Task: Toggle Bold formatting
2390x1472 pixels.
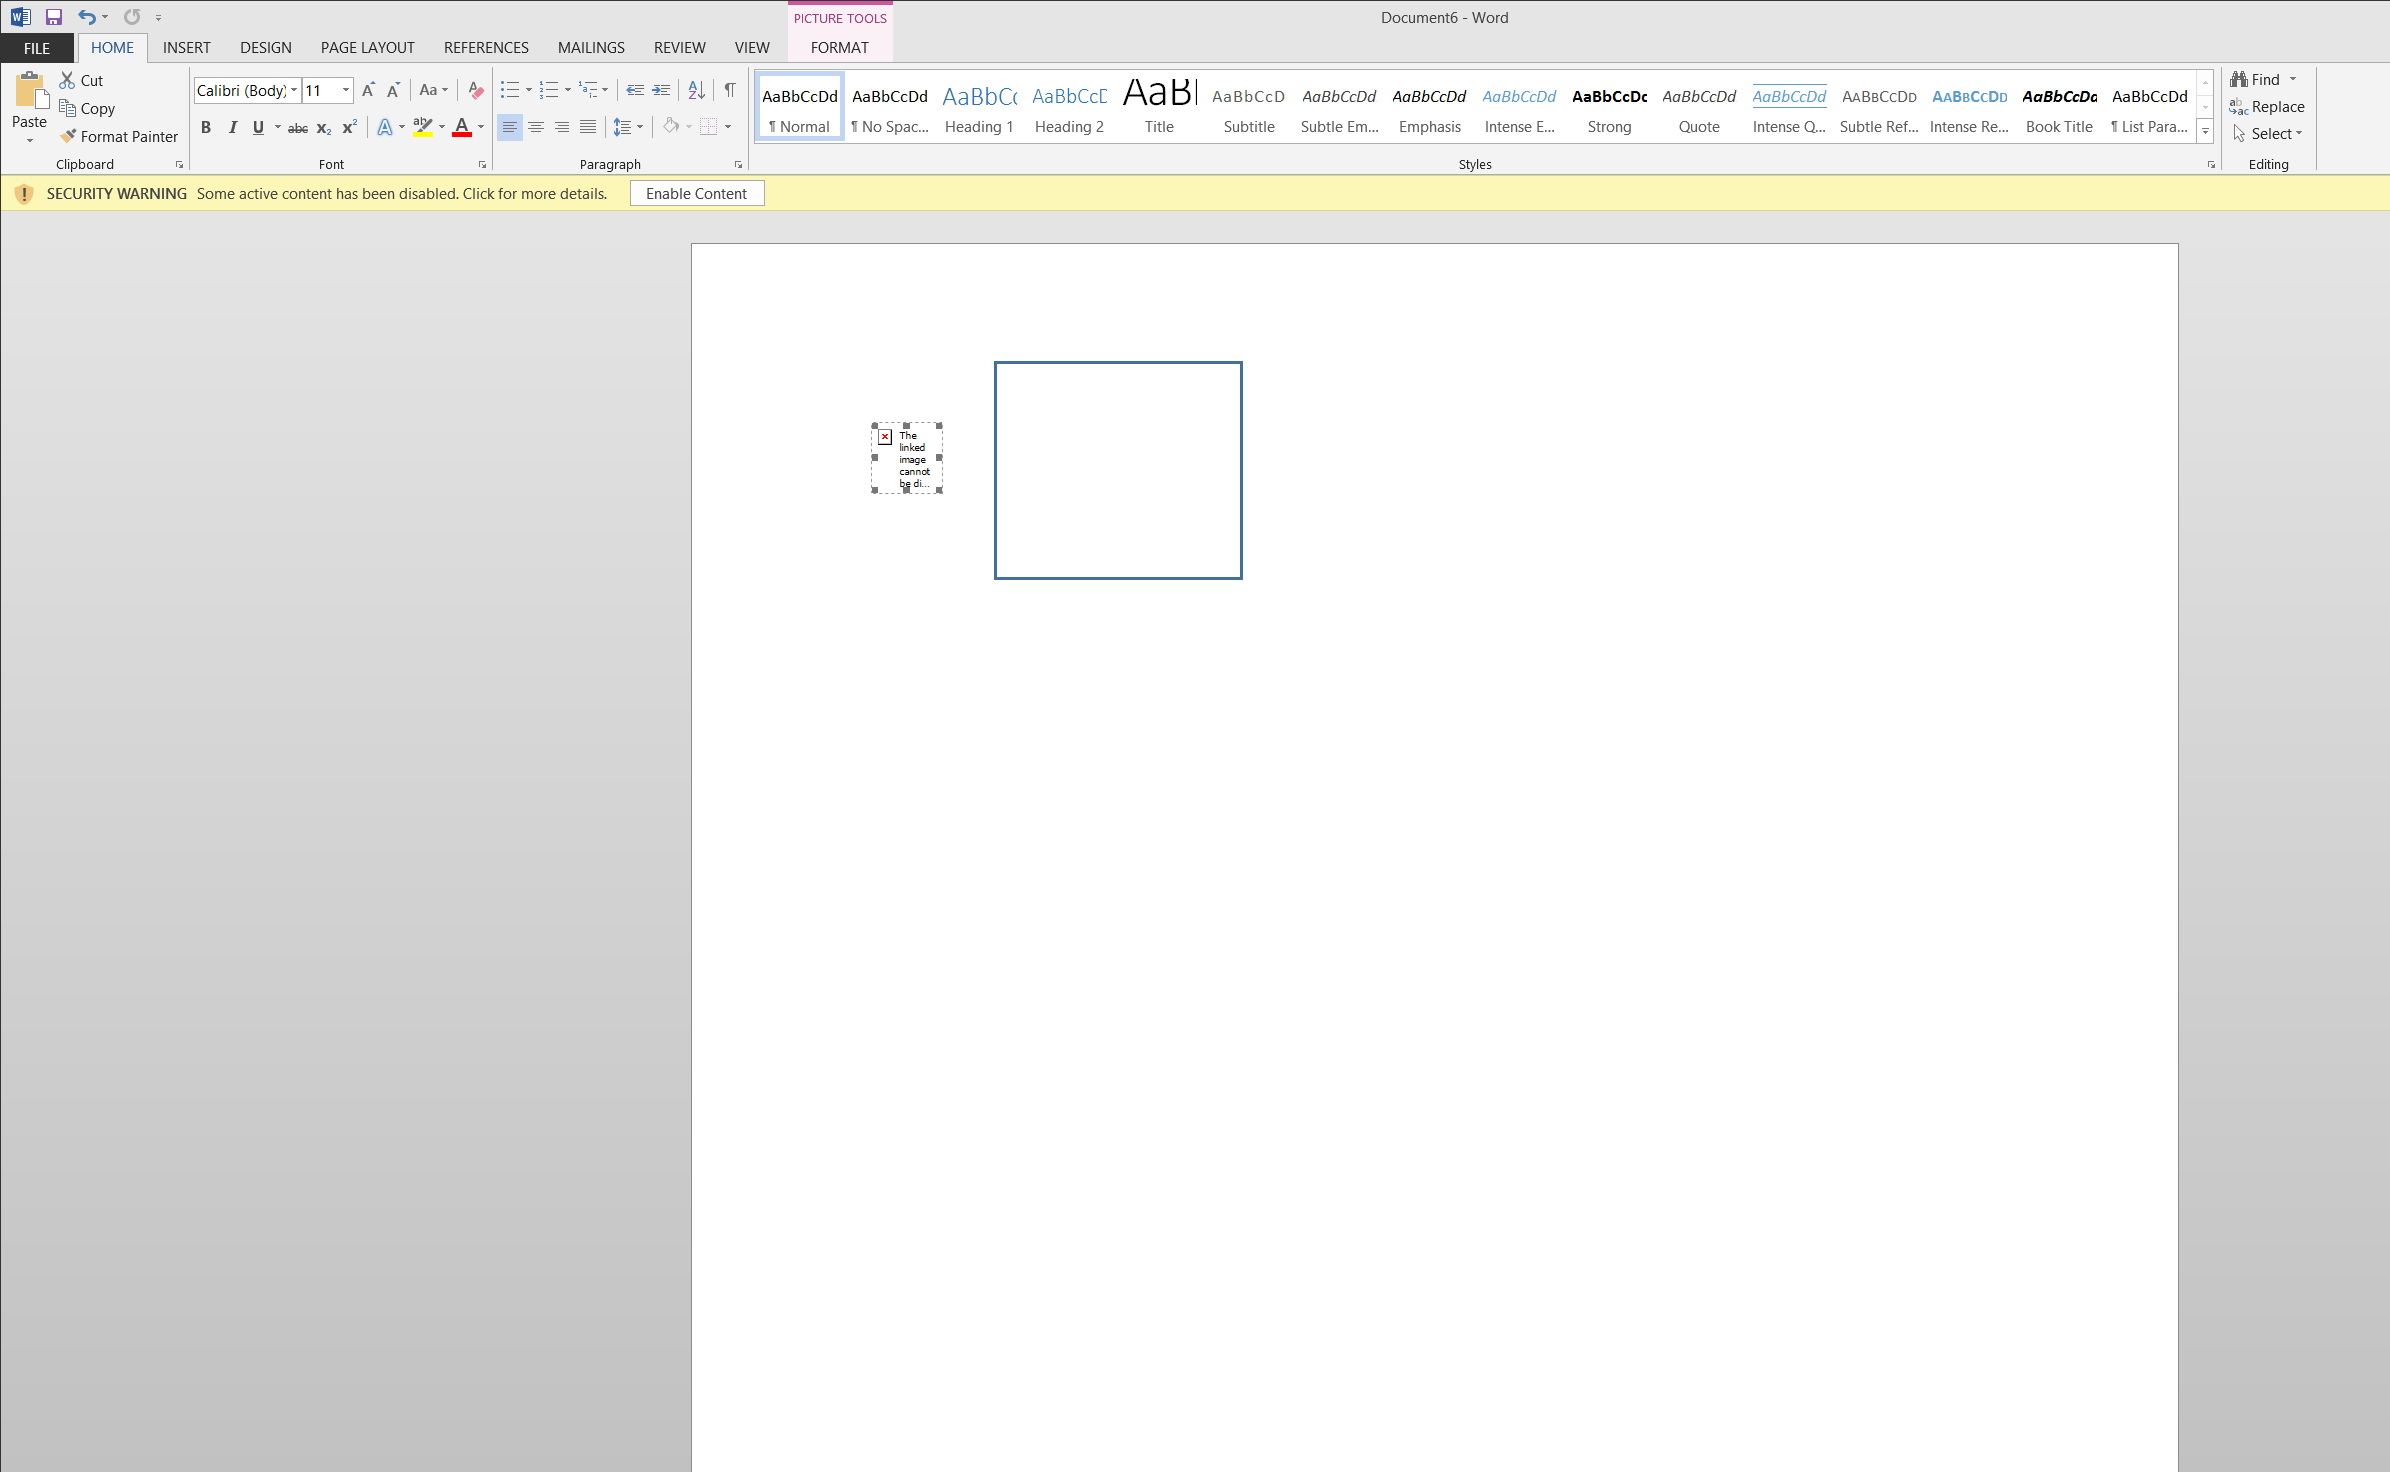Action: (x=206, y=127)
